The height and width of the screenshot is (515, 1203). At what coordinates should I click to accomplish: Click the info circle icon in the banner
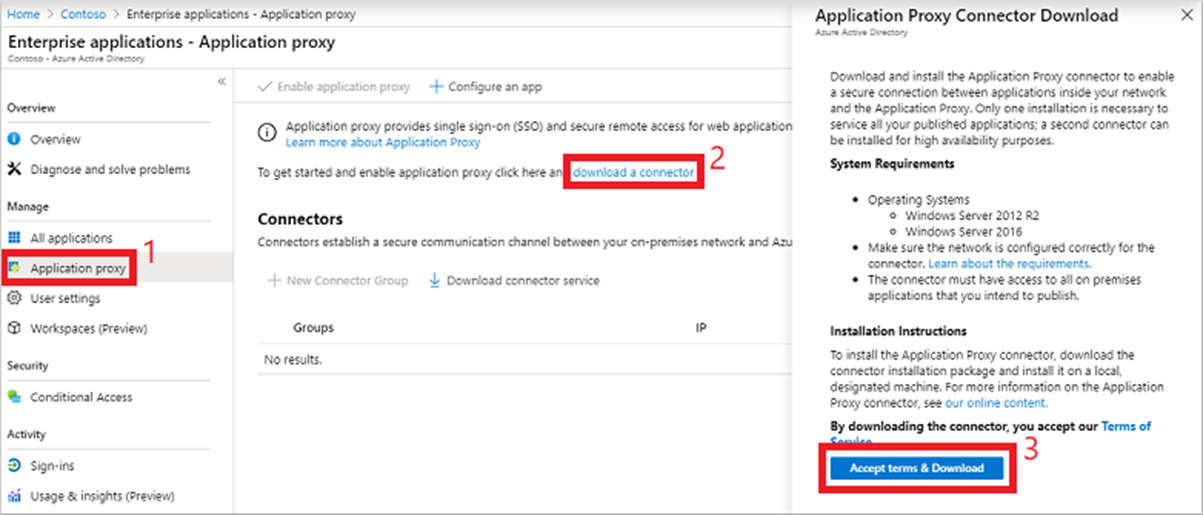[266, 133]
